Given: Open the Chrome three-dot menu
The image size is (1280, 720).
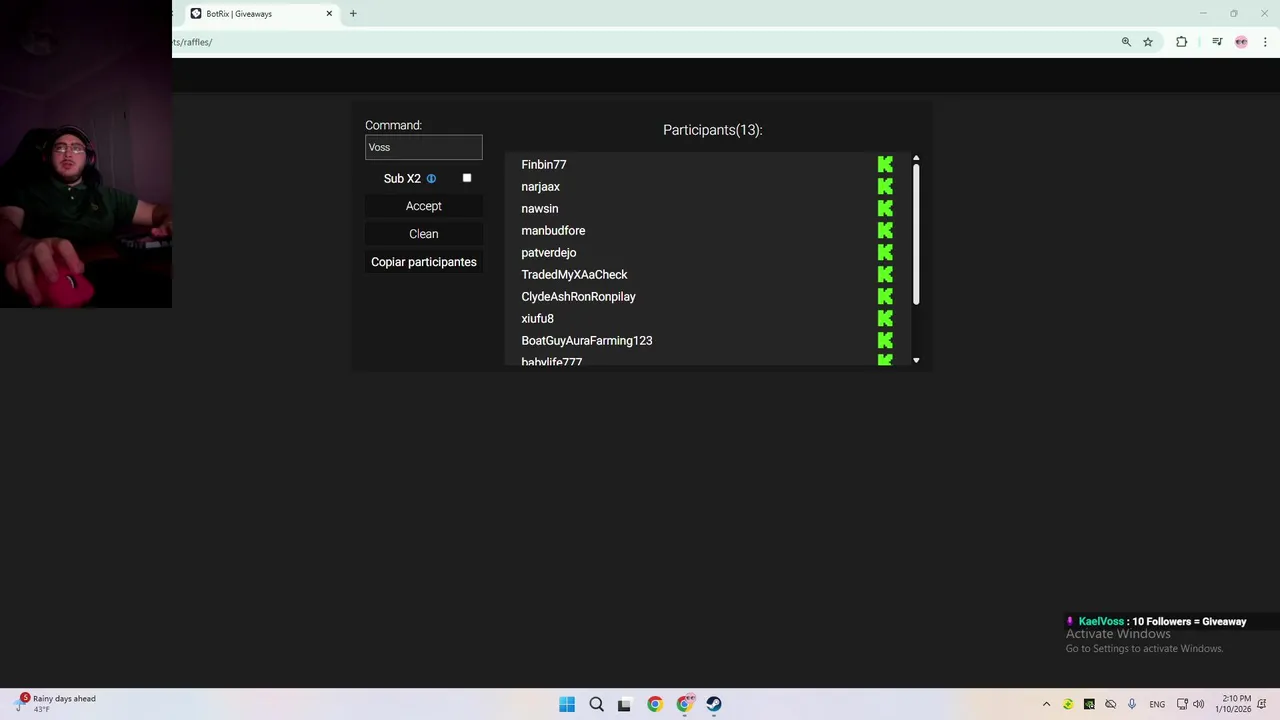Looking at the screenshot, I should point(1265,42).
